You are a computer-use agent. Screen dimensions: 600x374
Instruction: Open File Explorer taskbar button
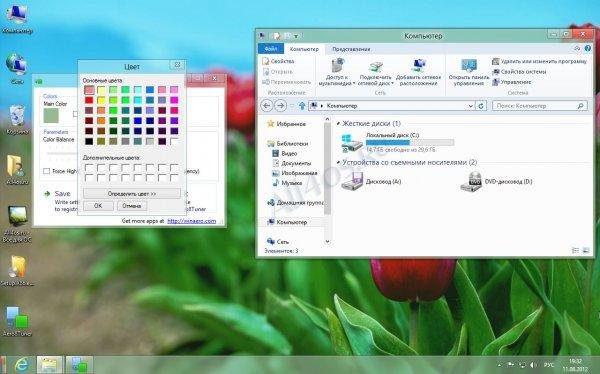[49, 364]
